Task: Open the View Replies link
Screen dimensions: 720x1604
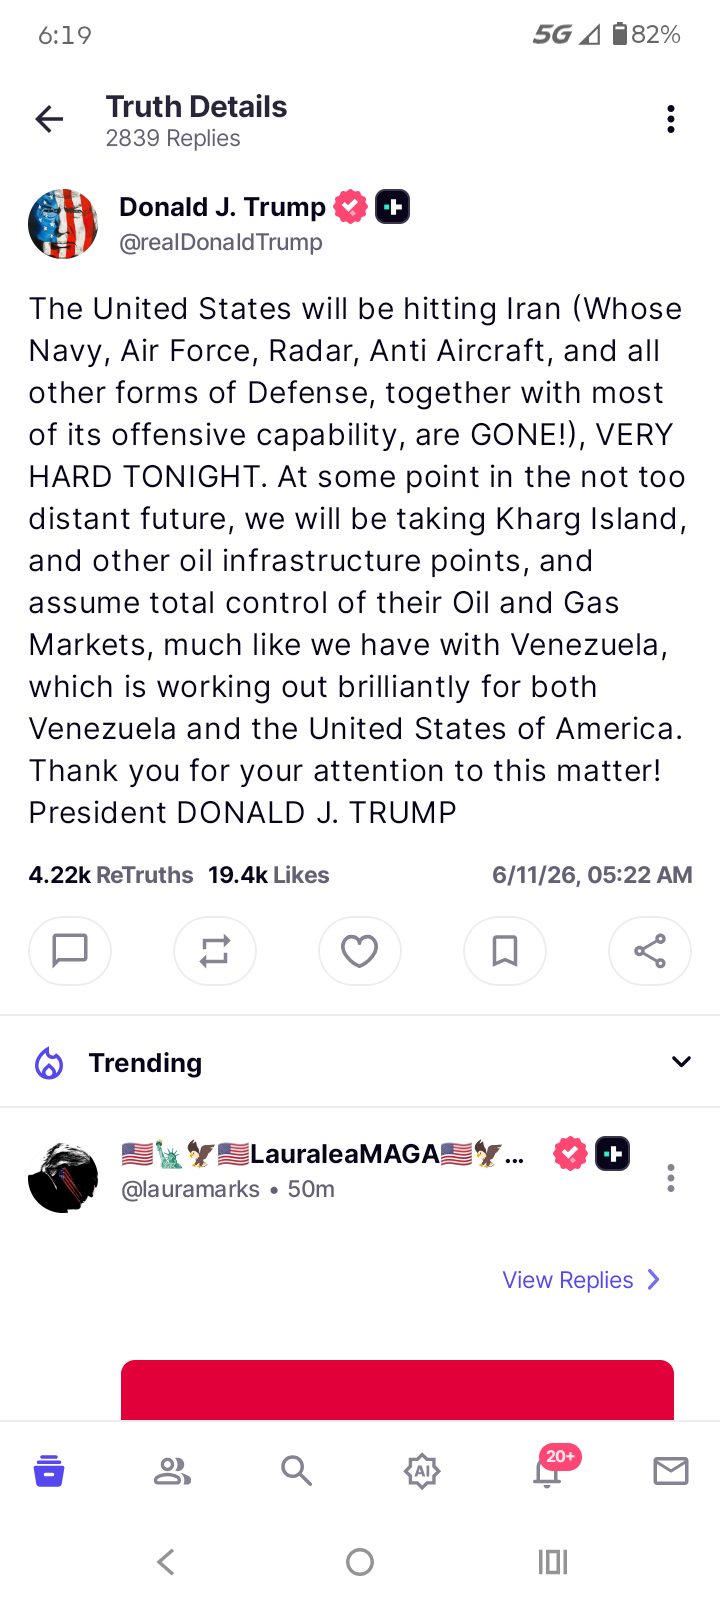Action: [581, 1280]
